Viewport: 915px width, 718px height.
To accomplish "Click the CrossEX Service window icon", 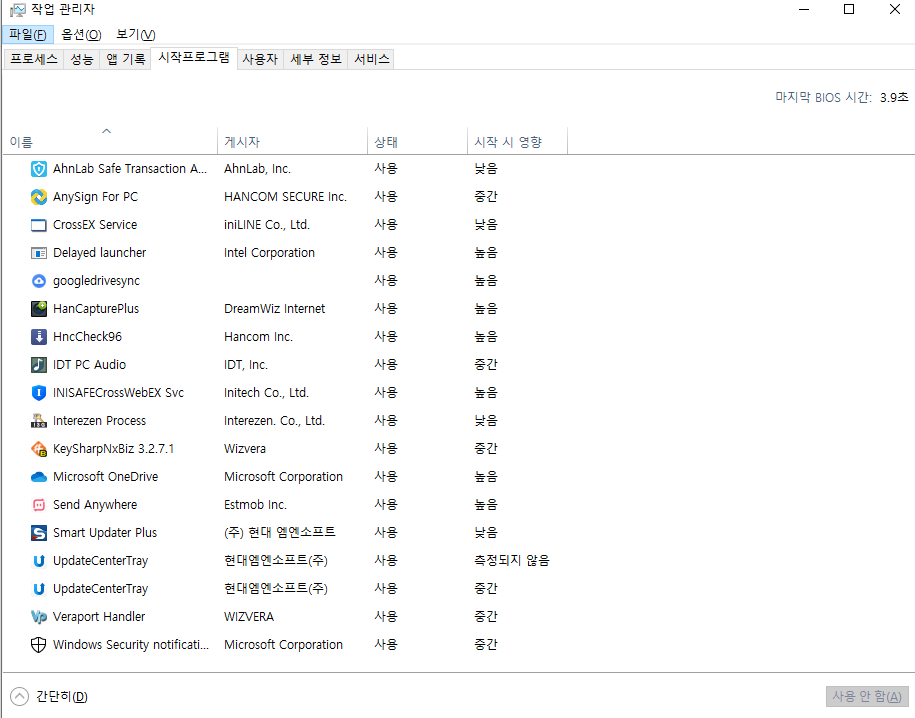I will (x=39, y=225).
